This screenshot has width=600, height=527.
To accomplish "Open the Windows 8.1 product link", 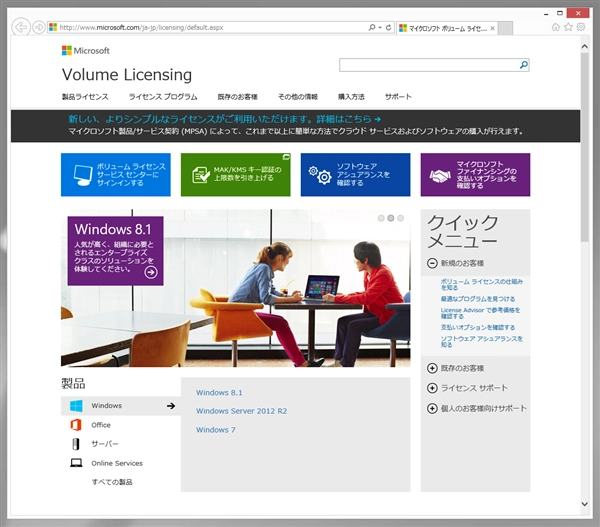I will click(219, 393).
